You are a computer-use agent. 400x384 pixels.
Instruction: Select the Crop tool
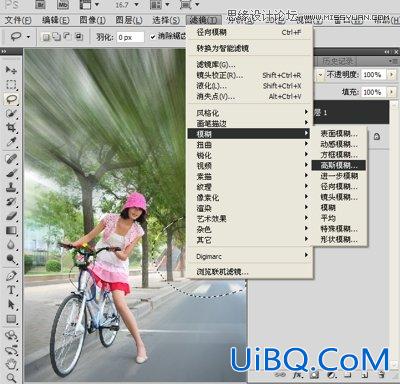[11, 128]
